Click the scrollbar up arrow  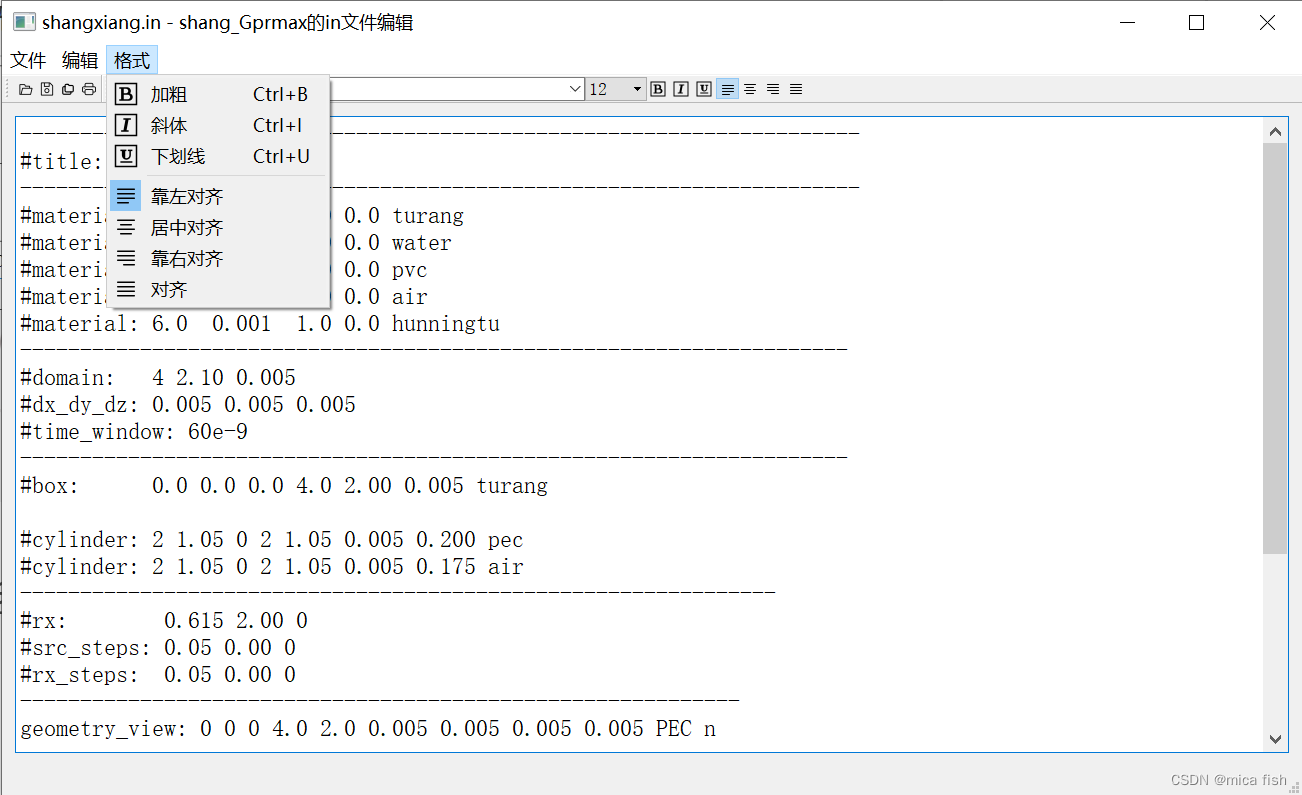(x=1275, y=131)
